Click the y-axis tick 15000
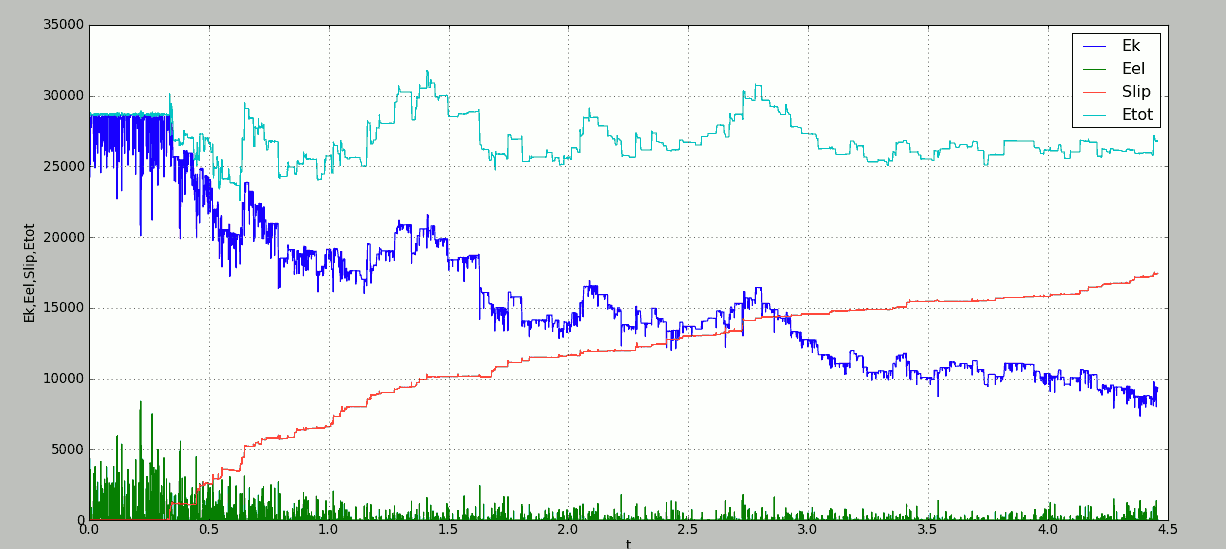Screen dimensions: 1226x549 (62, 308)
